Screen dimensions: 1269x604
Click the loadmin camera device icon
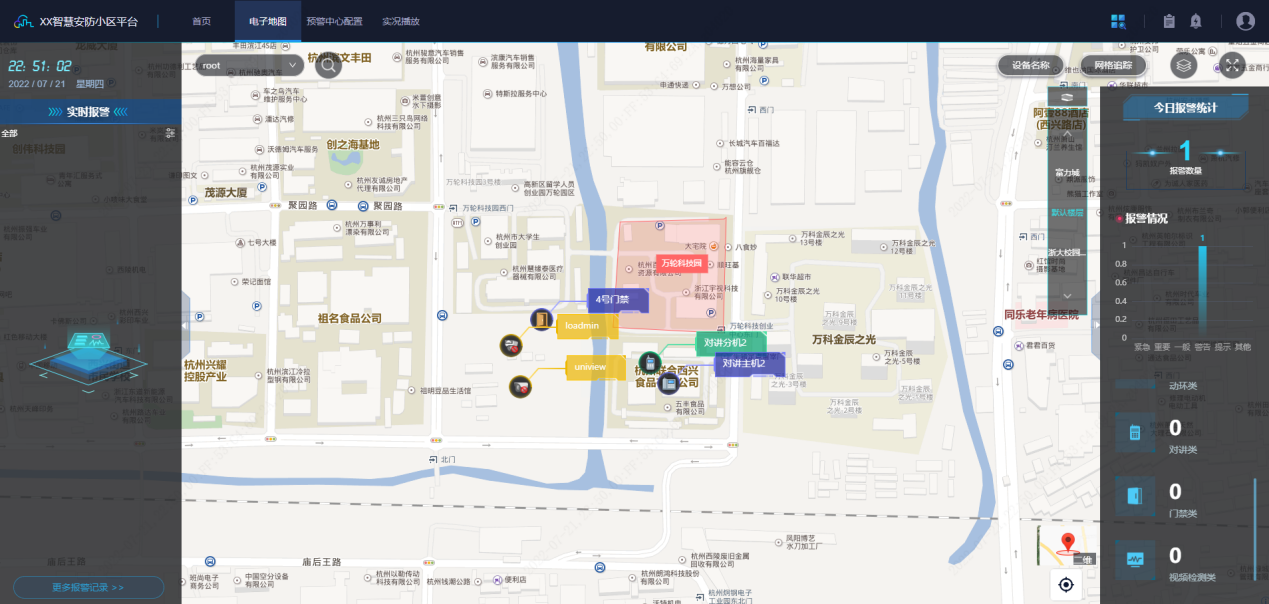511,345
